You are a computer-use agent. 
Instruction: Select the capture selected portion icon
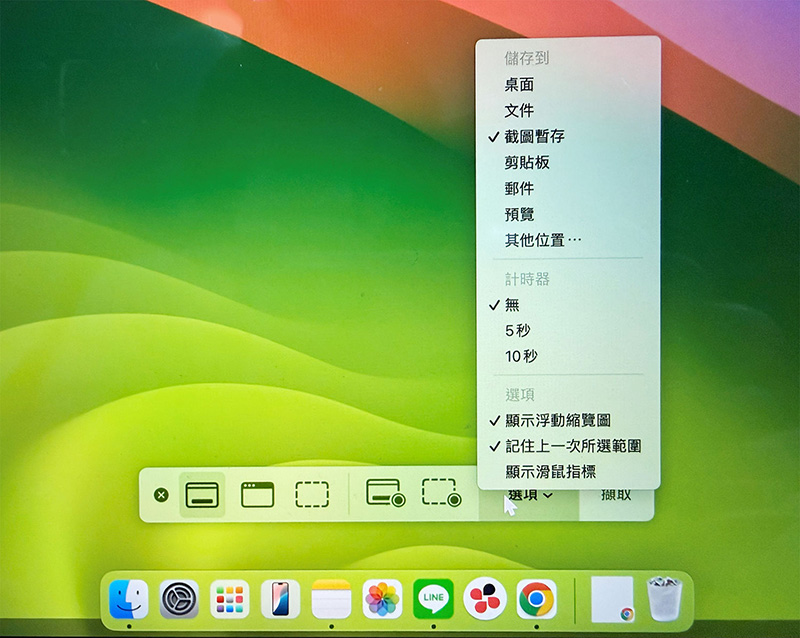(312, 494)
